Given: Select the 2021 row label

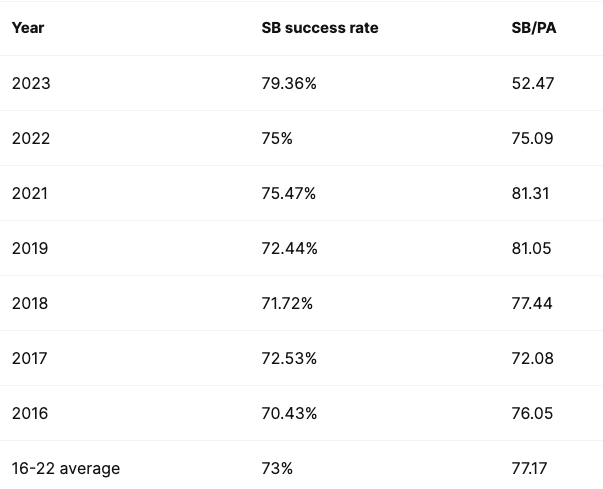Looking at the screenshot, I should pos(30,193).
